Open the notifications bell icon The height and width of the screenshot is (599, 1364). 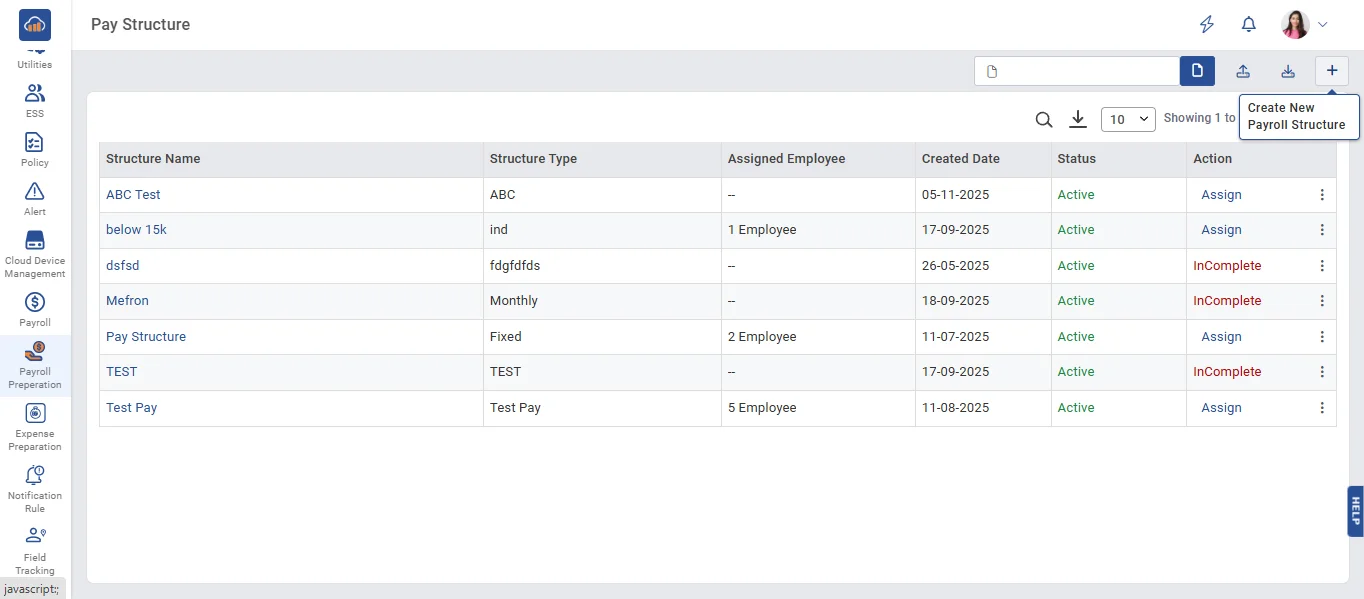[x=1249, y=25]
